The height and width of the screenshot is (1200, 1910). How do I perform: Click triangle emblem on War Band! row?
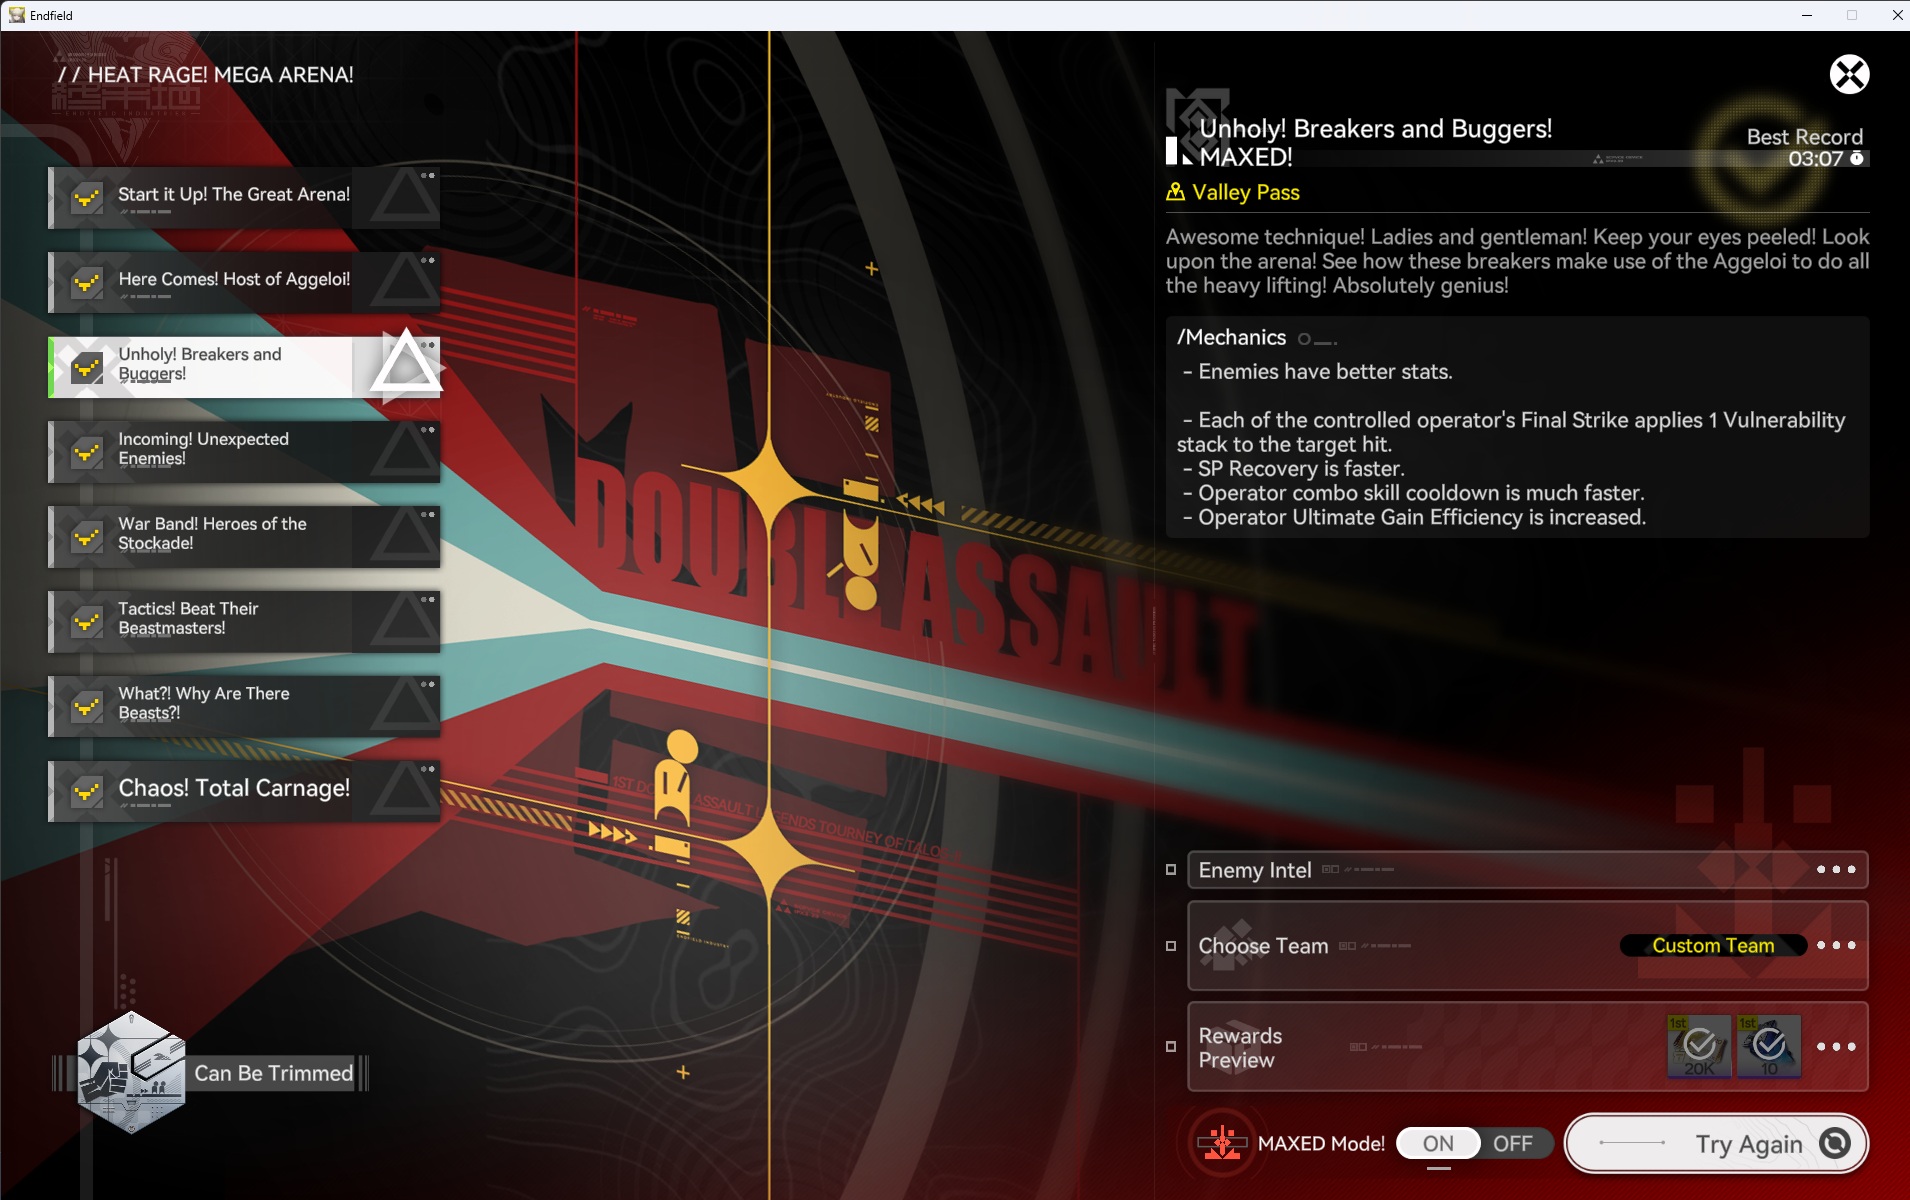tap(404, 537)
